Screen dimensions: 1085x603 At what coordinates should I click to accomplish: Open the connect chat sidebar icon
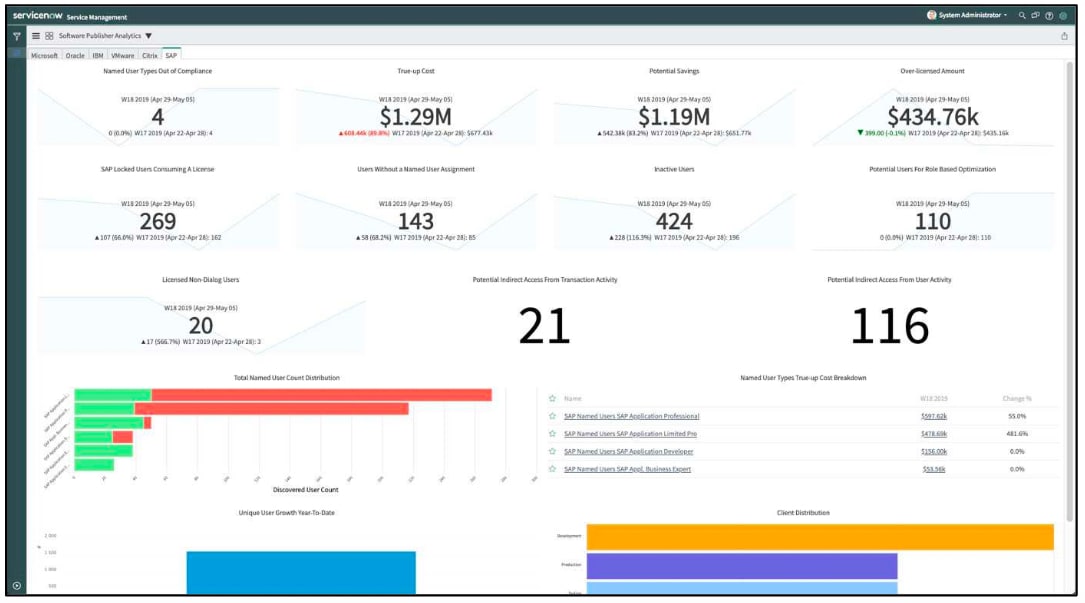pos(1035,16)
